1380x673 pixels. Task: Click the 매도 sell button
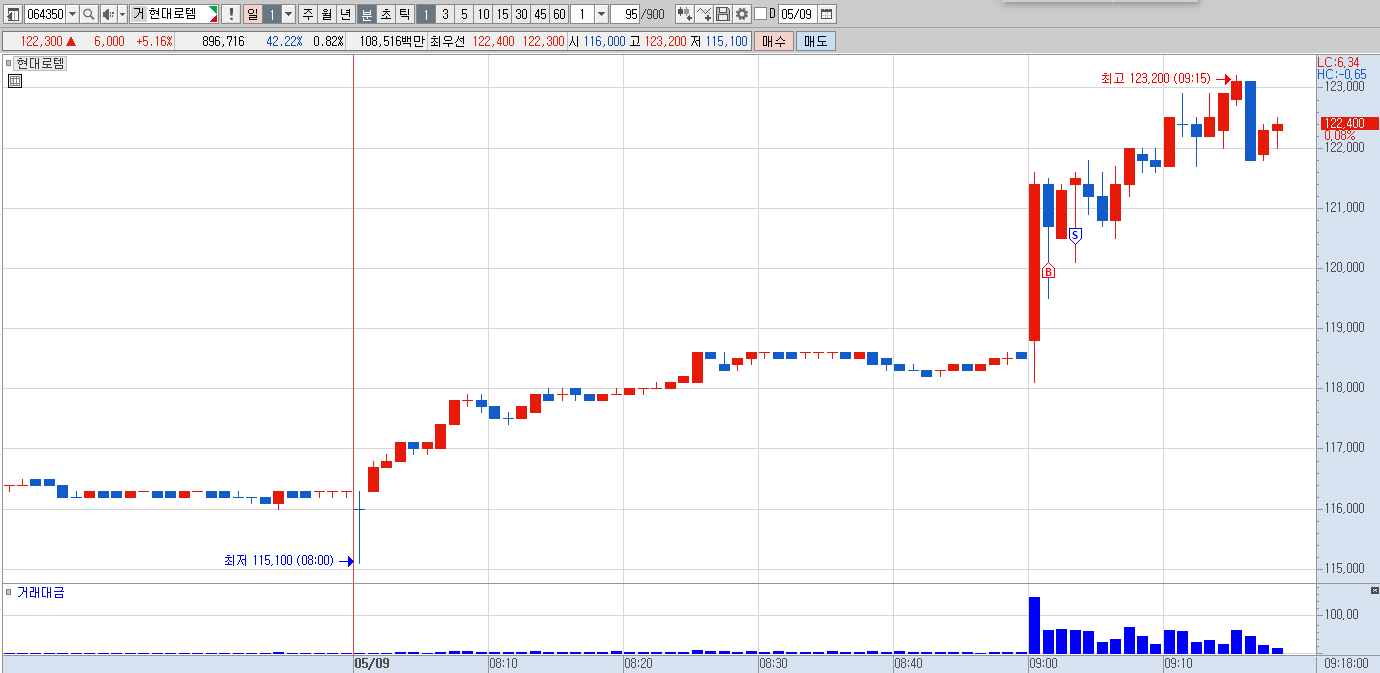tap(815, 41)
